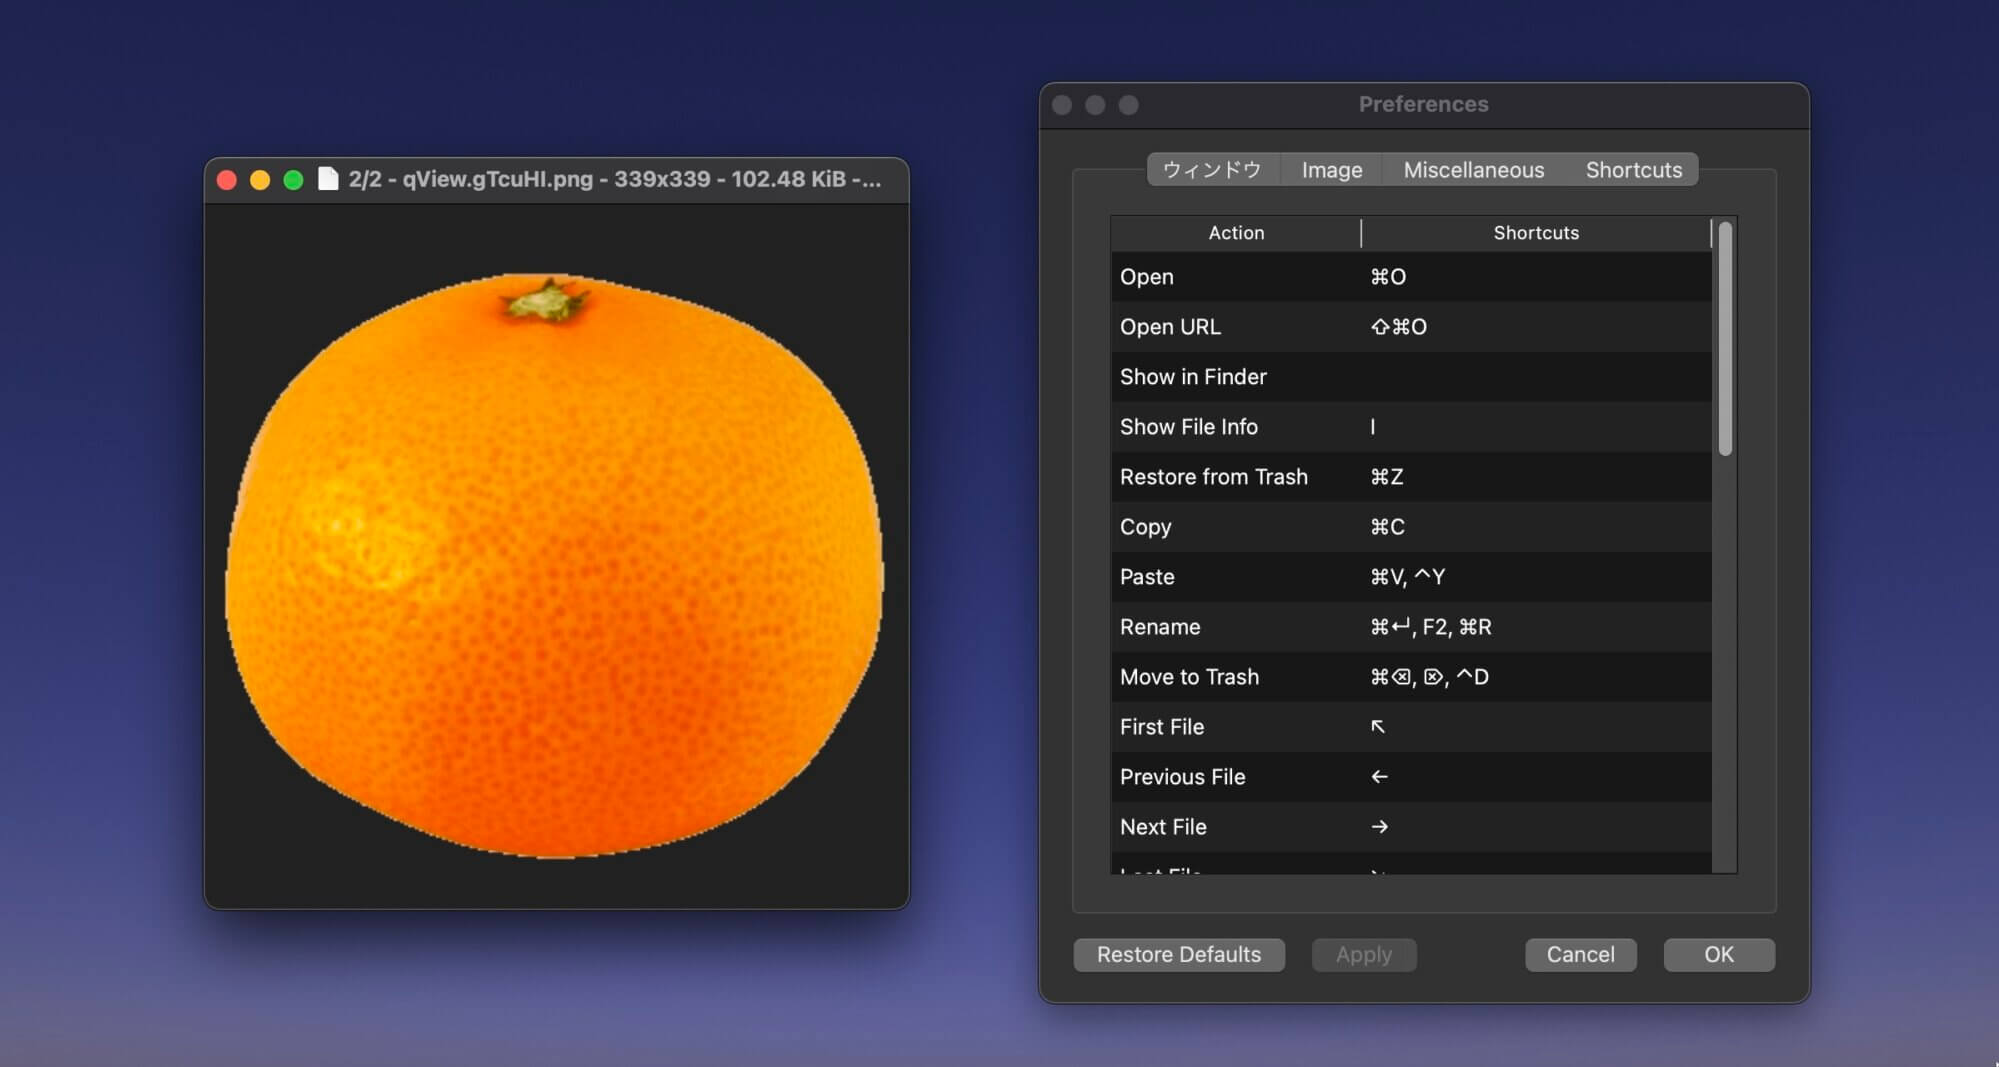Click the orange image in qView window

(555, 565)
